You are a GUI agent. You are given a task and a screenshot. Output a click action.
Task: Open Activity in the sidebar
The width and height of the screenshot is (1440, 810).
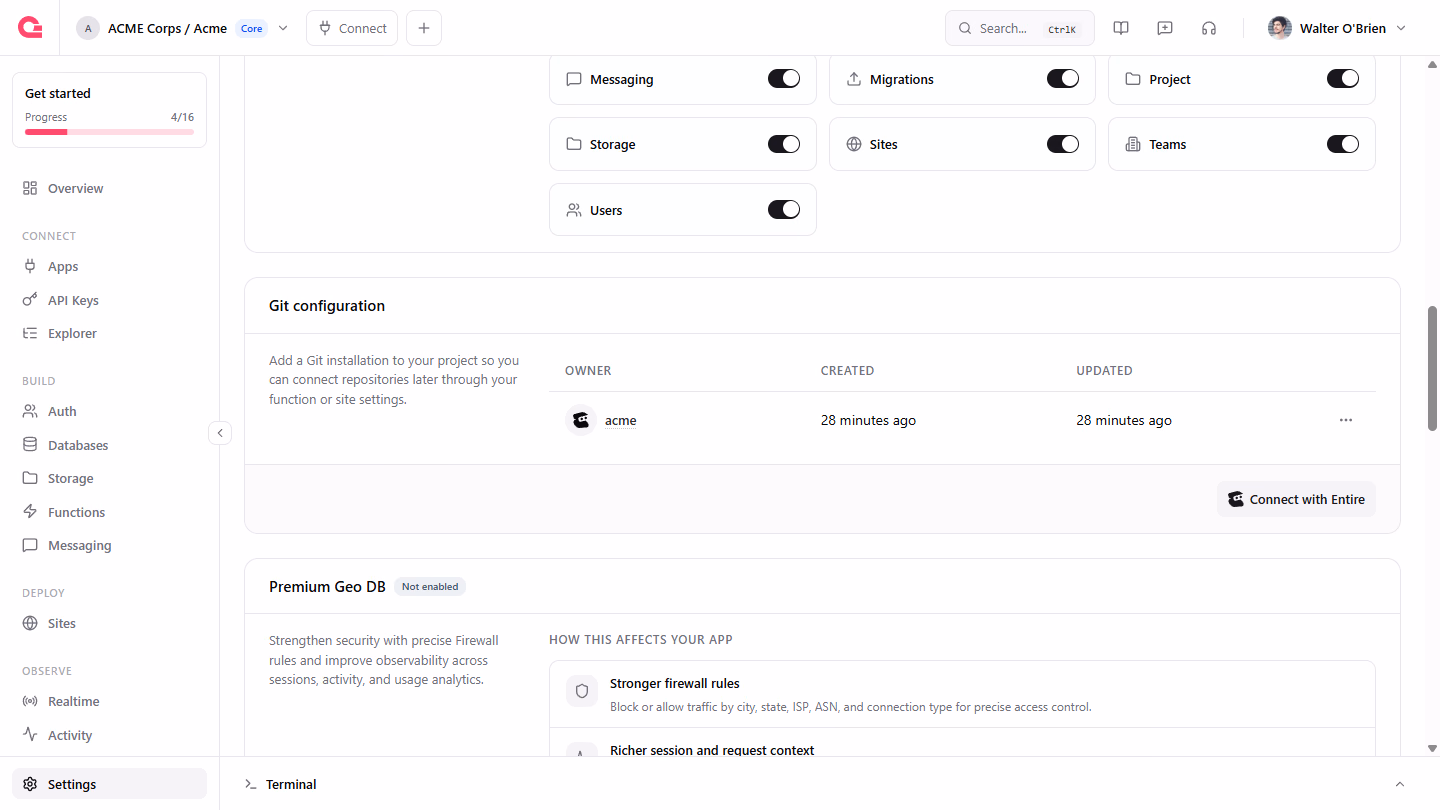pyautogui.click(x=110, y=735)
